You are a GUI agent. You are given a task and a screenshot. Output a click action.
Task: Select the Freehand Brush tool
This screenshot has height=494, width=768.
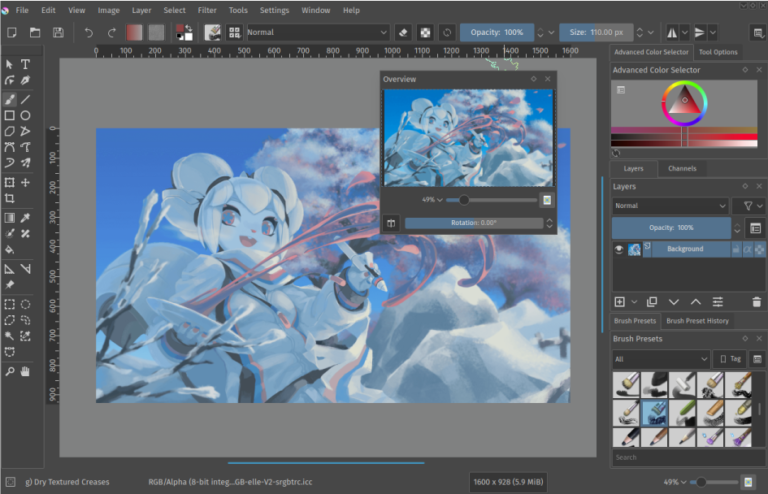[9, 99]
